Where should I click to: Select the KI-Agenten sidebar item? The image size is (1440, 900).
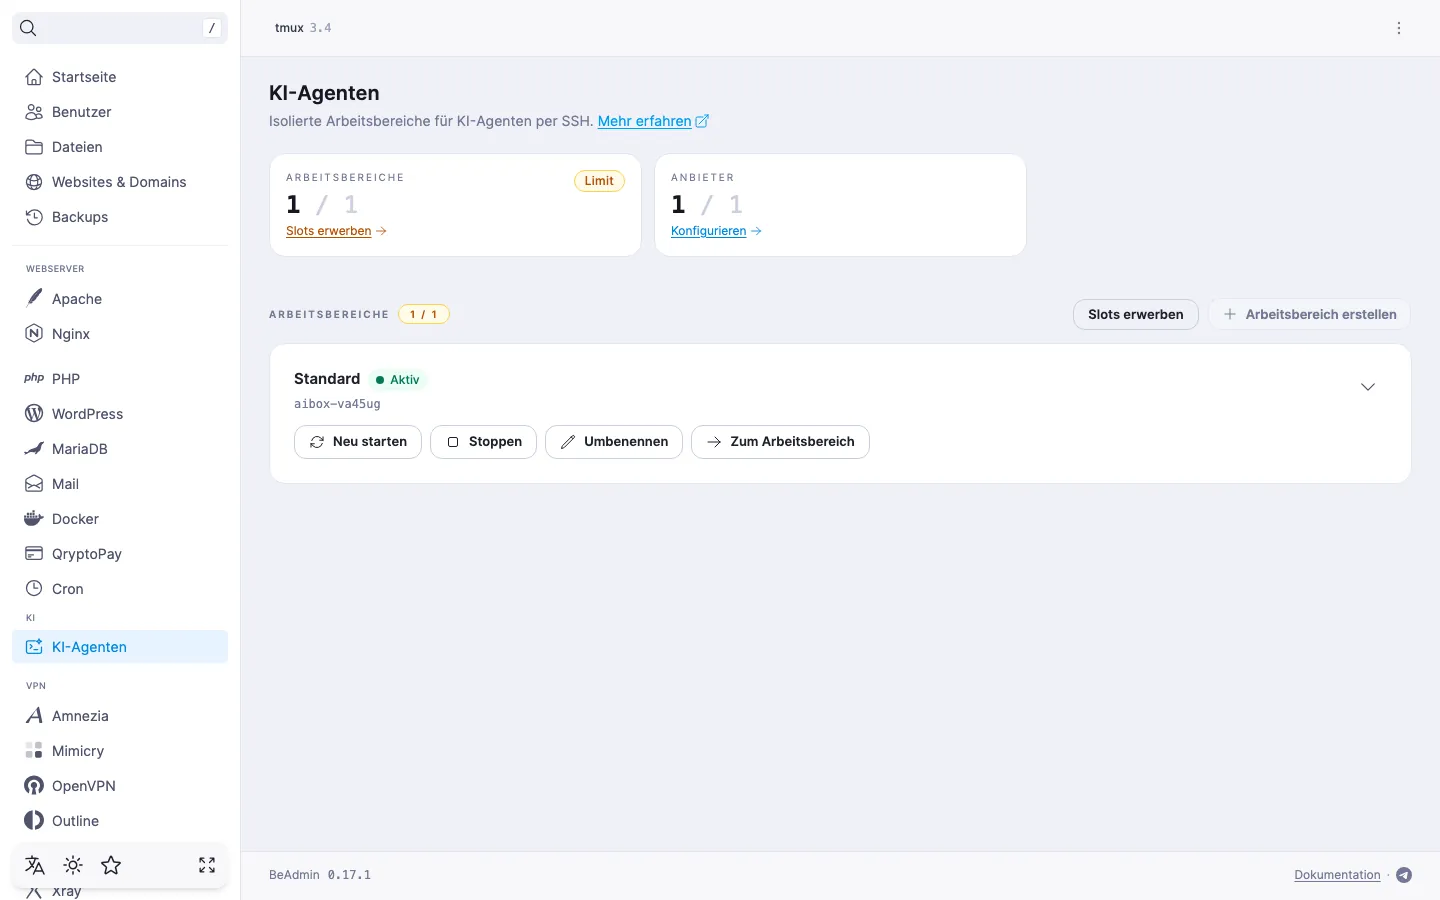tap(120, 647)
